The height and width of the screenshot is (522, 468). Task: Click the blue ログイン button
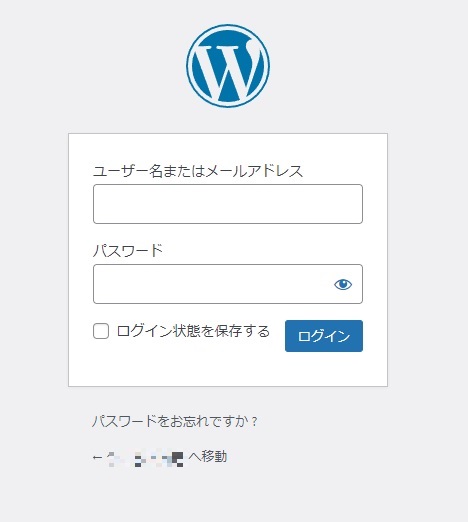pos(324,336)
